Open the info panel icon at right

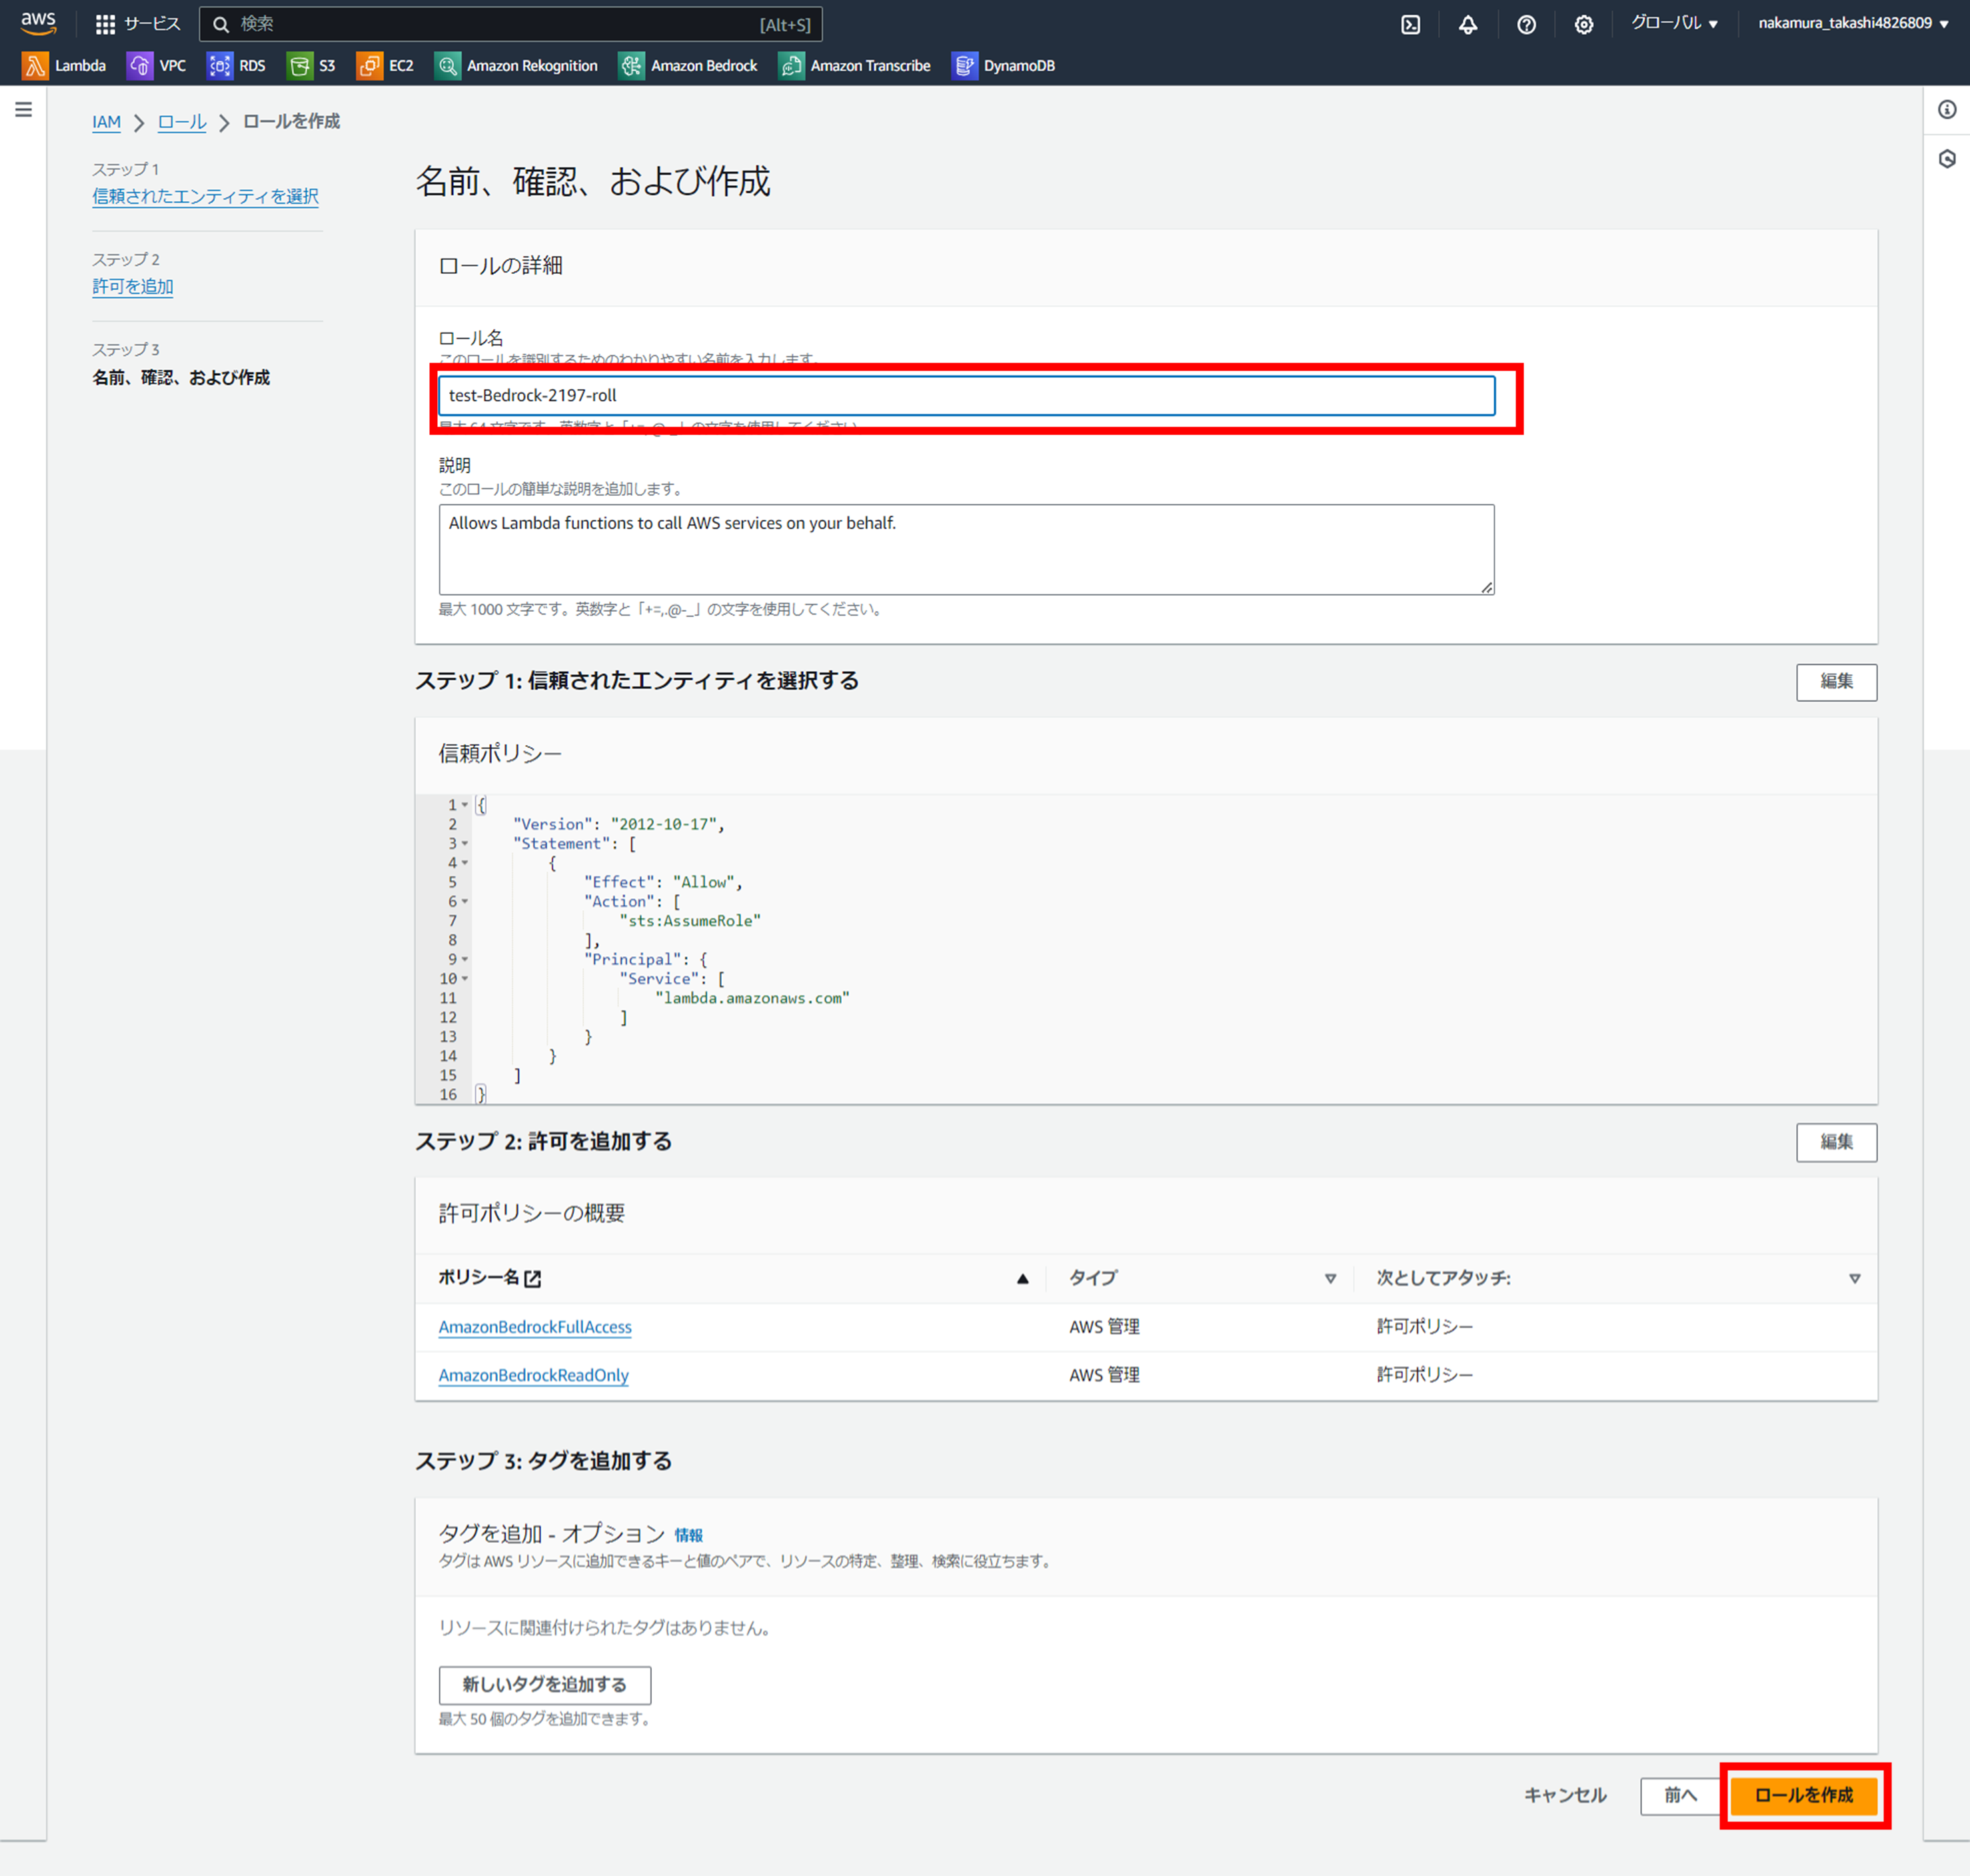pyautogui.click(x=1946, y=110)
